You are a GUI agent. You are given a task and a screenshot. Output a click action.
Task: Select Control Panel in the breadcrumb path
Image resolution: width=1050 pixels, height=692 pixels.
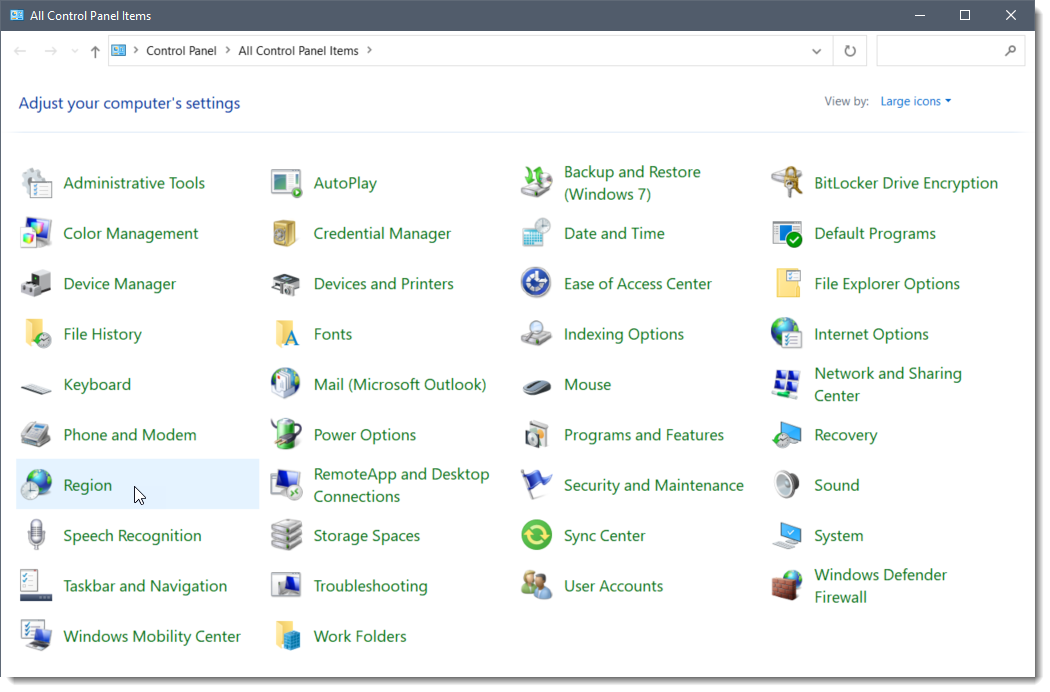pyautogui.click(x=181, y=50)
